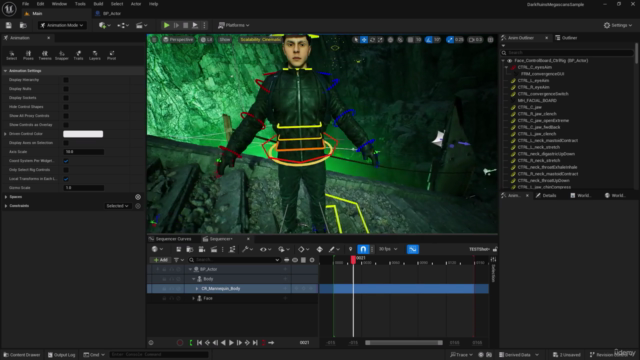The width and height of the screenshot is (640, 360).
Task: Enable the Display Nulls checkbox
Action: click(x=66, y=89)
